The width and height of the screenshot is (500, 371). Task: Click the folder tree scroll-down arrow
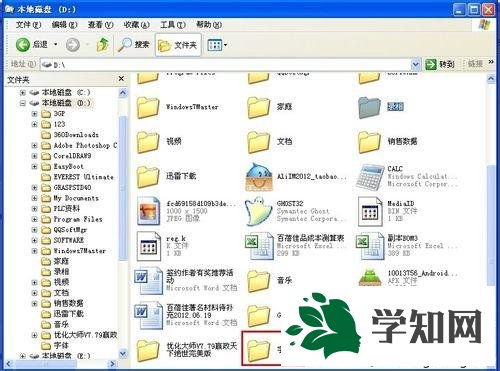(x=123, y=353)
